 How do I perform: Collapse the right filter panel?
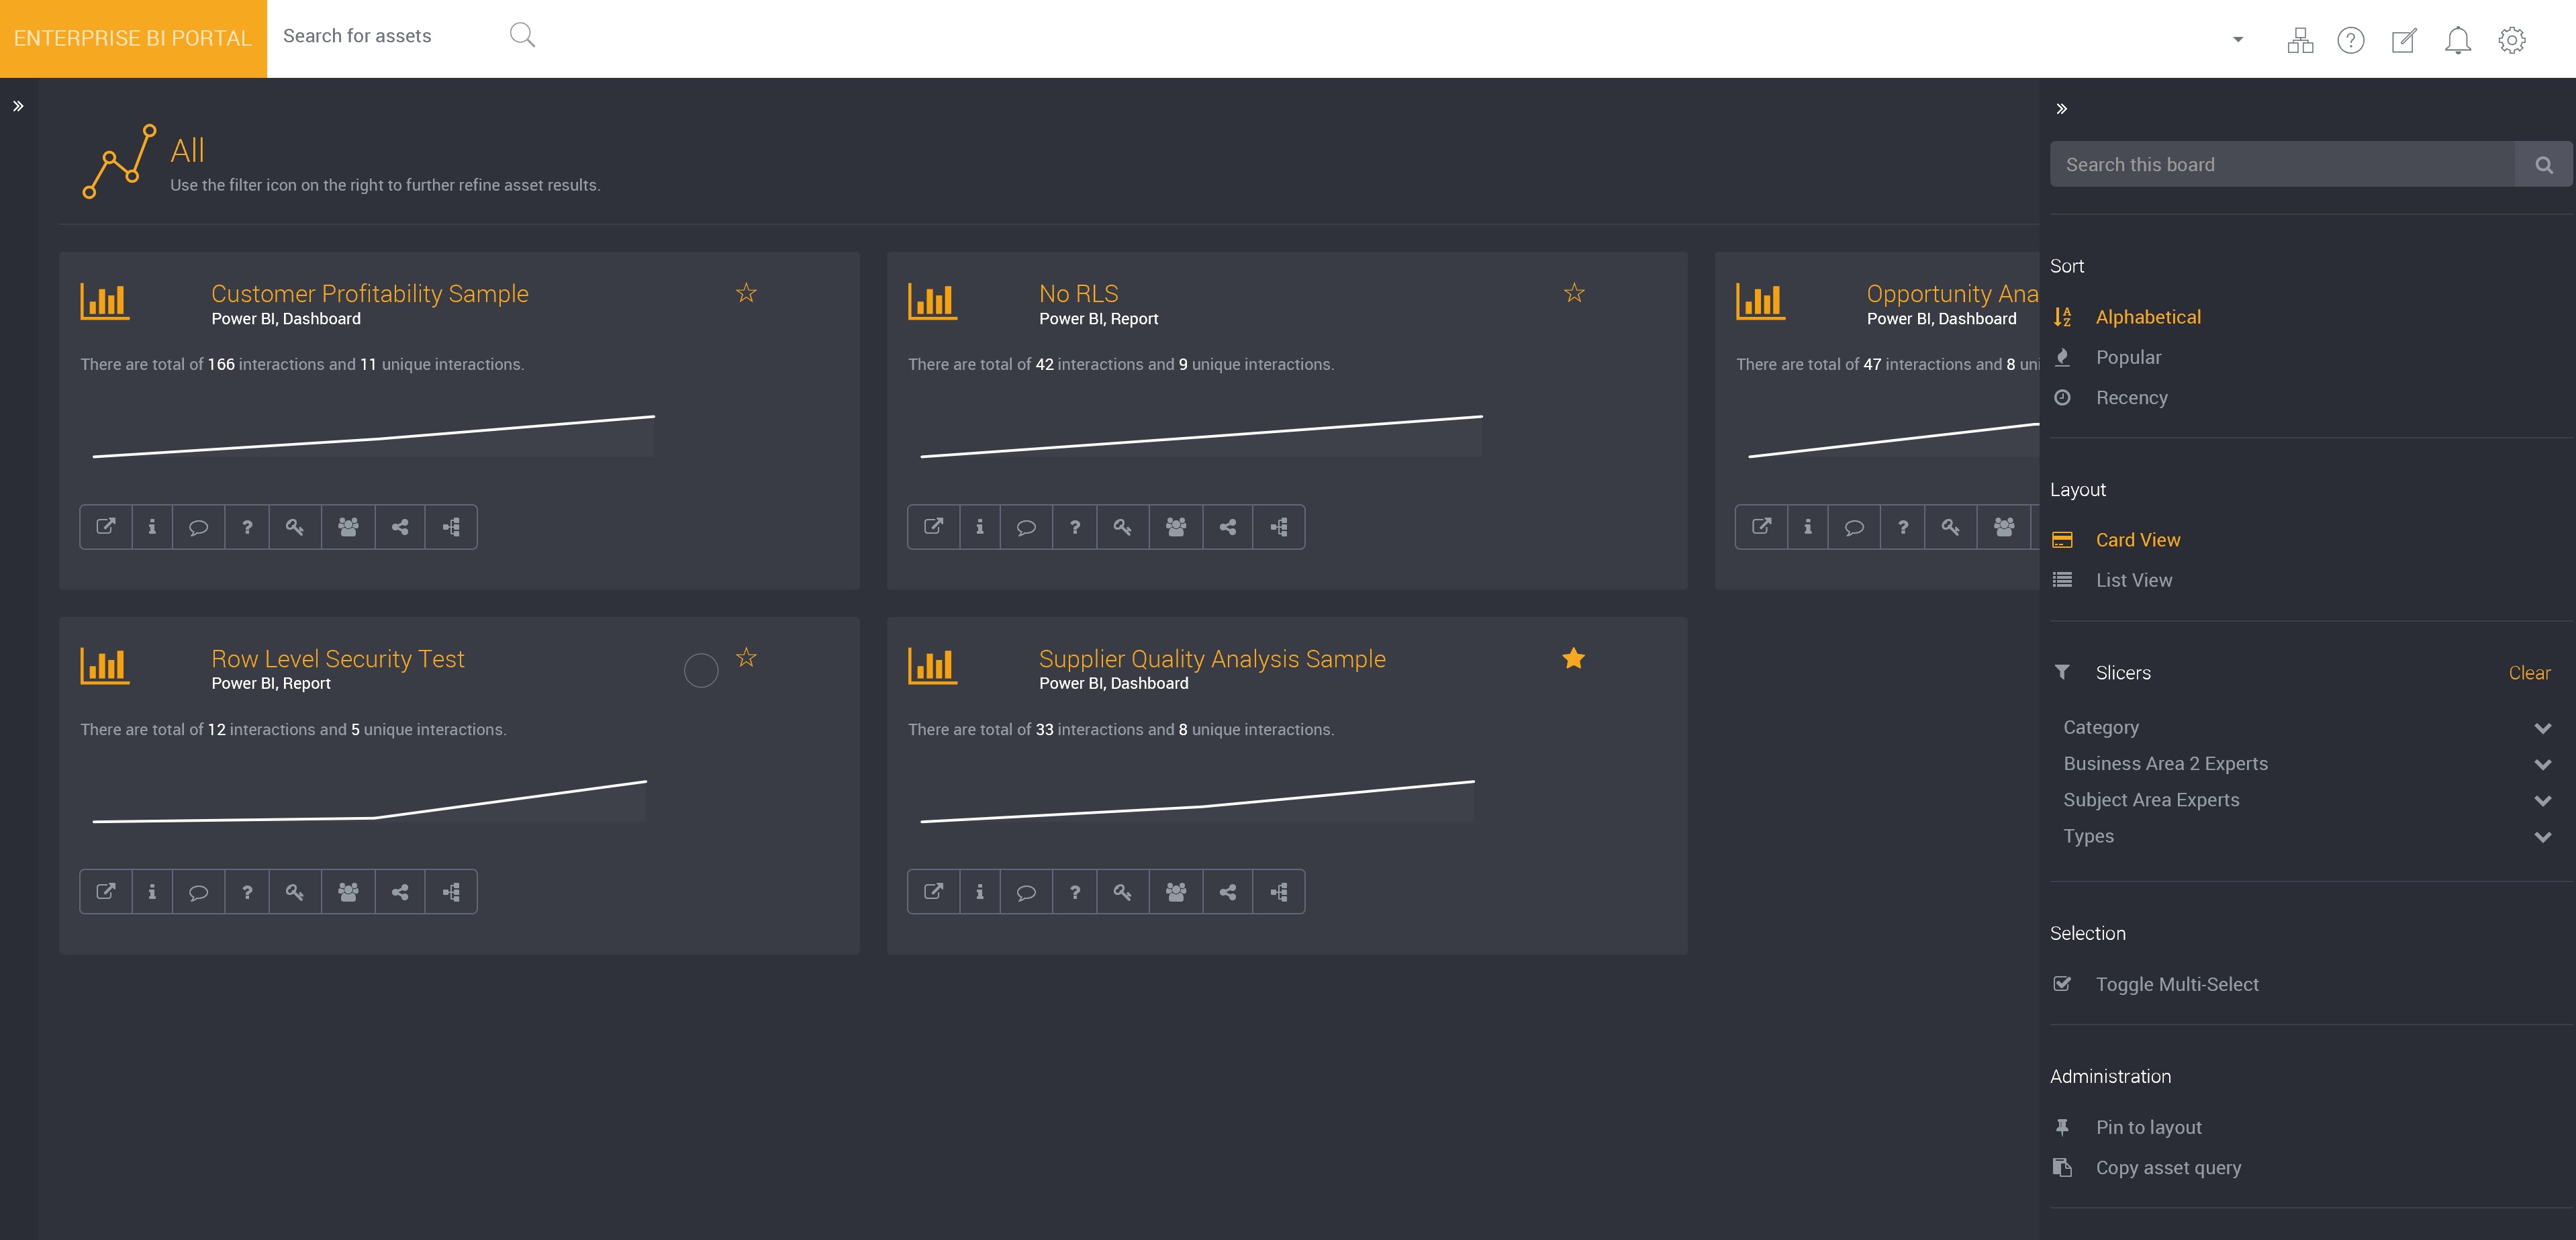pos(2061,109)
